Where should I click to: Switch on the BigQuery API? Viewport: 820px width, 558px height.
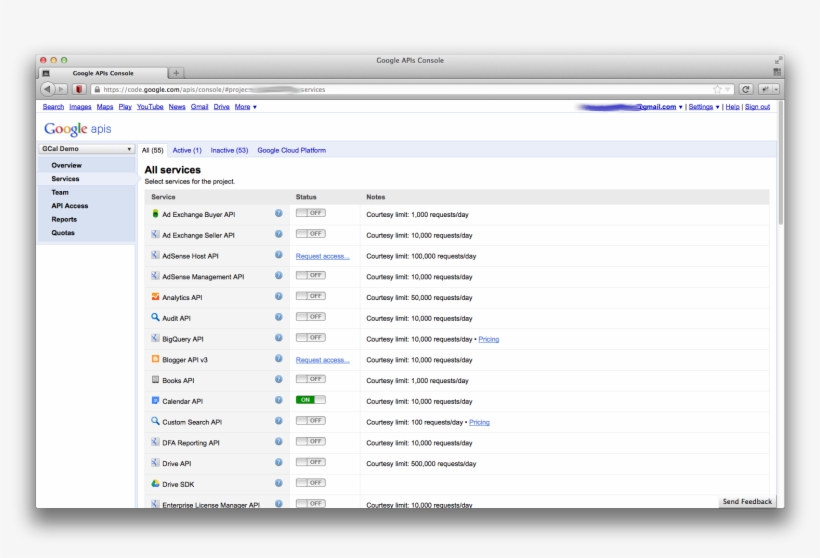311,337
